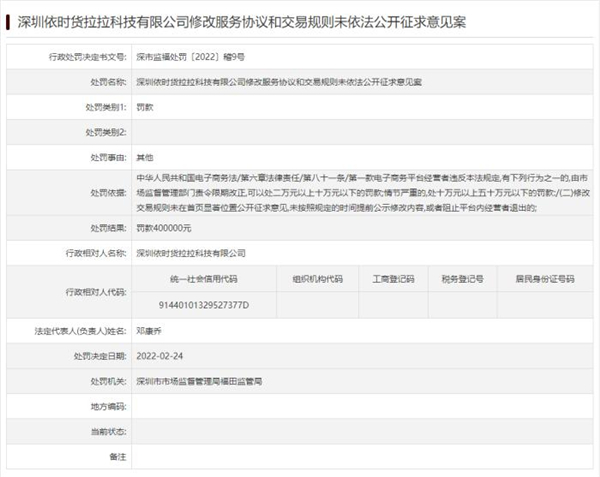The height and width of the screenshot is (477, 600).
Task: Click the 工商登记码 column header
Action: [392, 279]
